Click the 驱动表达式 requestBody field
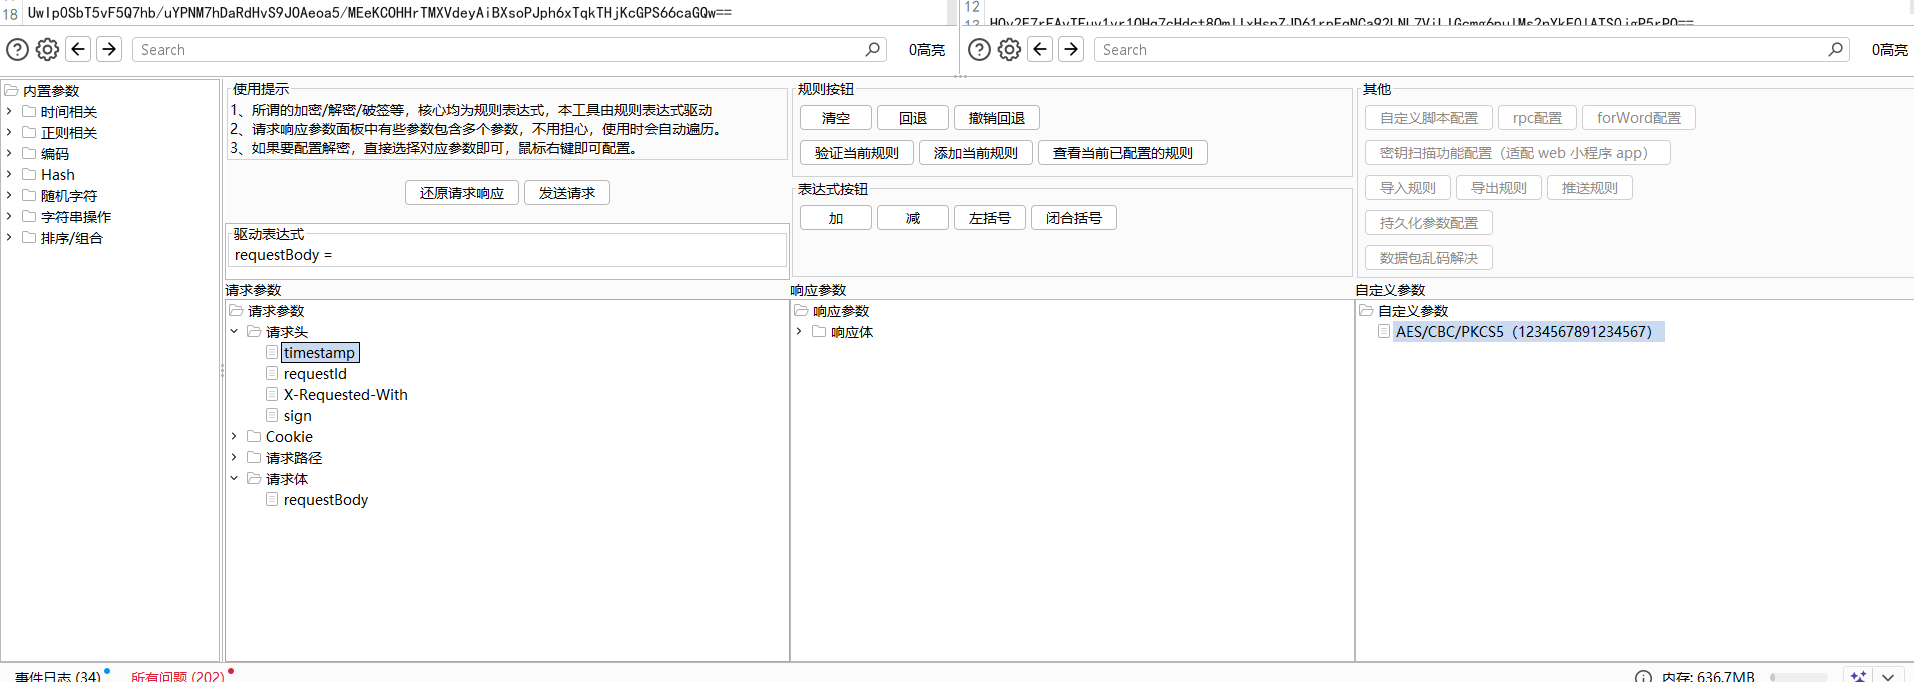The height and width of the screenshot is (682, 1914). (508, 255)
